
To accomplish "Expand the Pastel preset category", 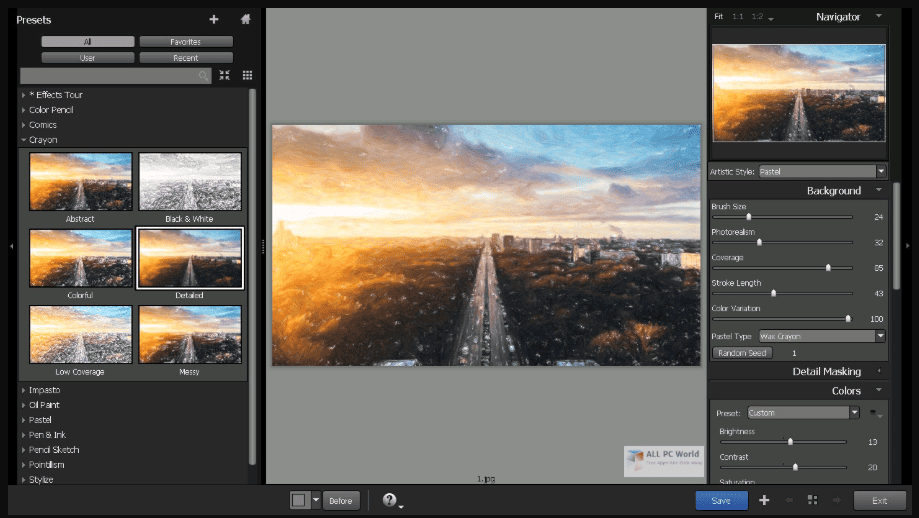I will tap(23, 420).
